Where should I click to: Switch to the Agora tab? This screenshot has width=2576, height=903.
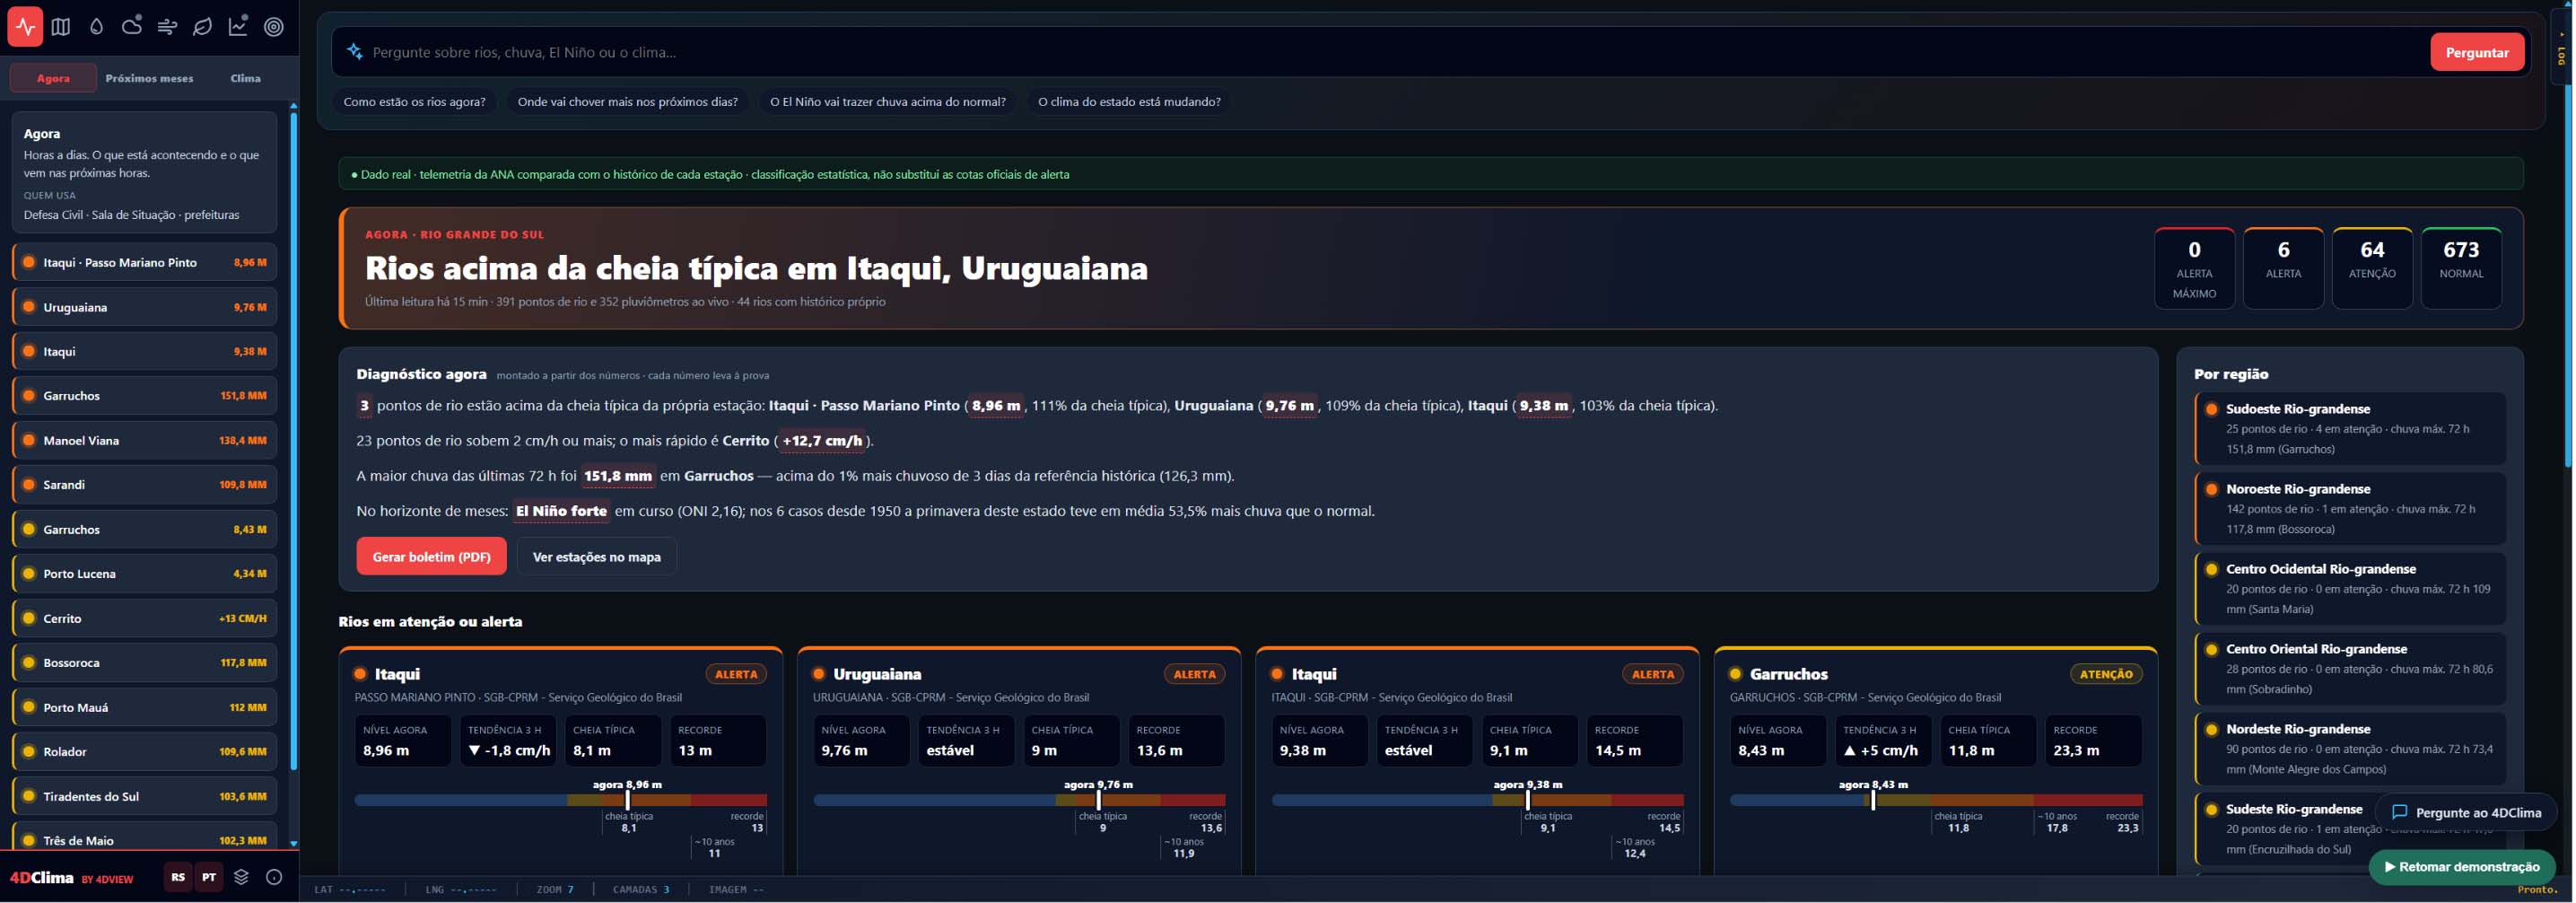coord(53,78)
